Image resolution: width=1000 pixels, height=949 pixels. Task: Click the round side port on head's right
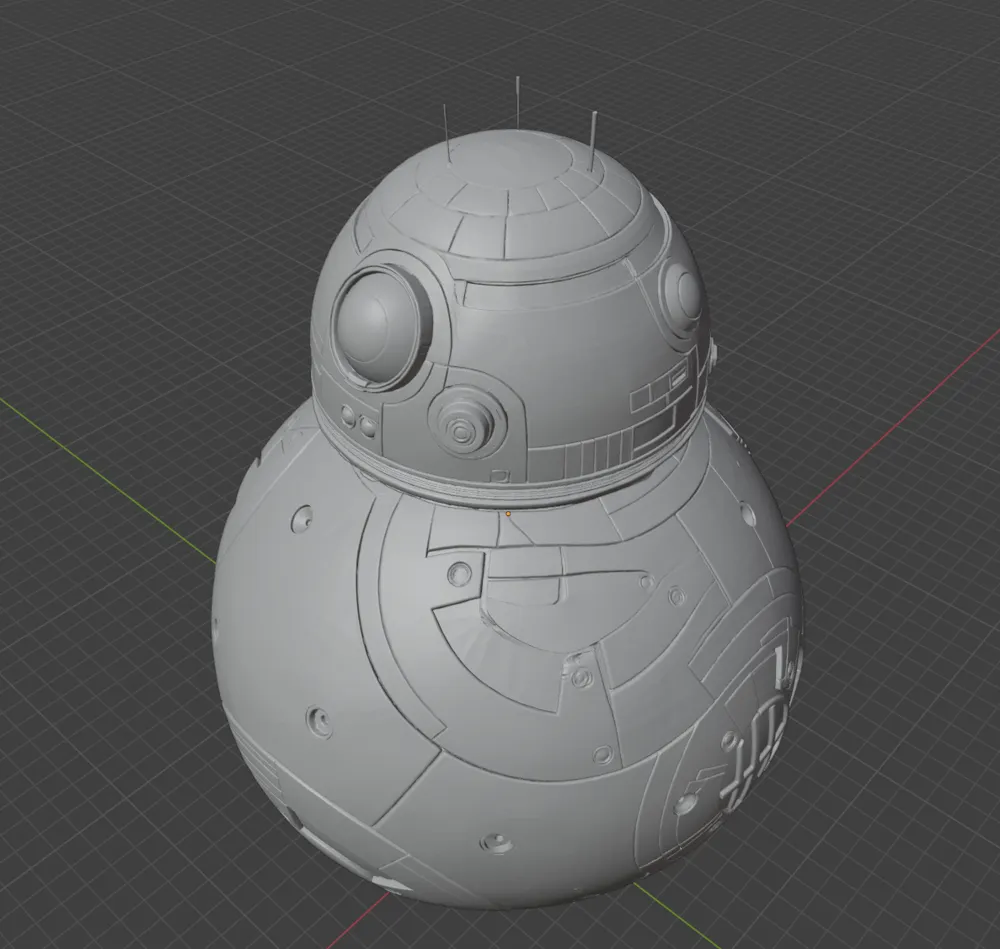684,295
